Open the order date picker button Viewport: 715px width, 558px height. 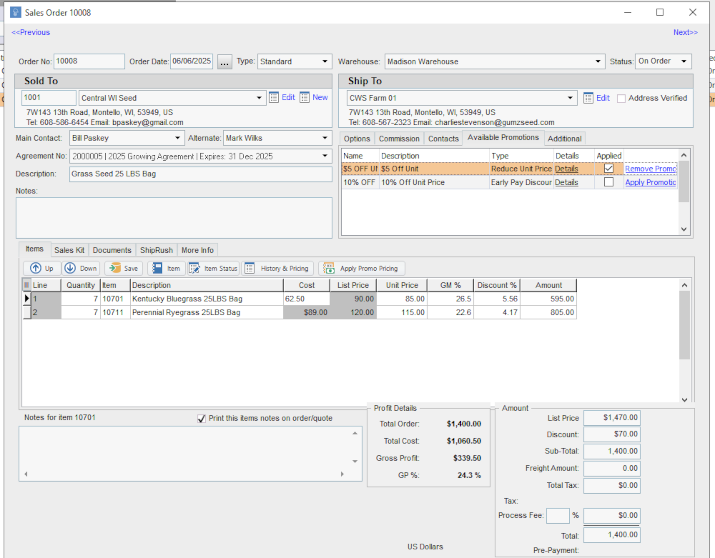[224, 62]
